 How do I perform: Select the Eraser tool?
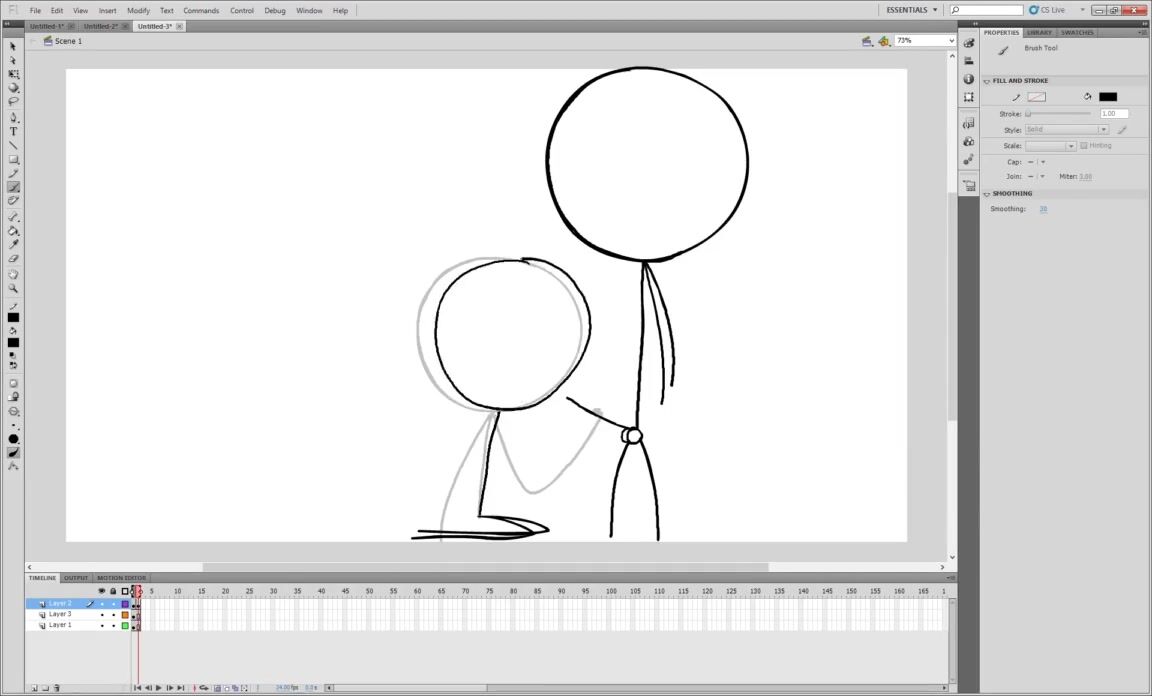[x=13, y=259]
